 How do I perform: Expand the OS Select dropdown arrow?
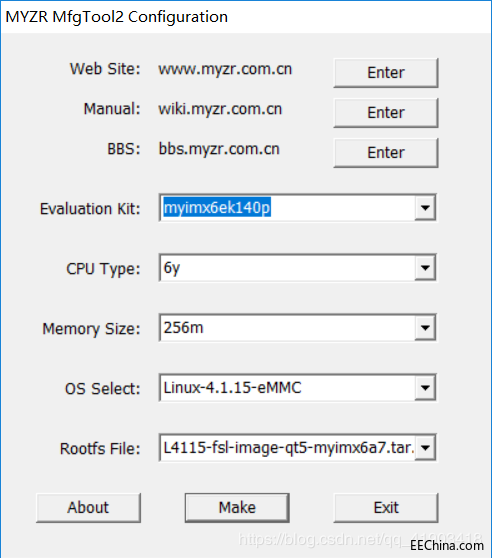pyautogui.click(x=425, y=388)
